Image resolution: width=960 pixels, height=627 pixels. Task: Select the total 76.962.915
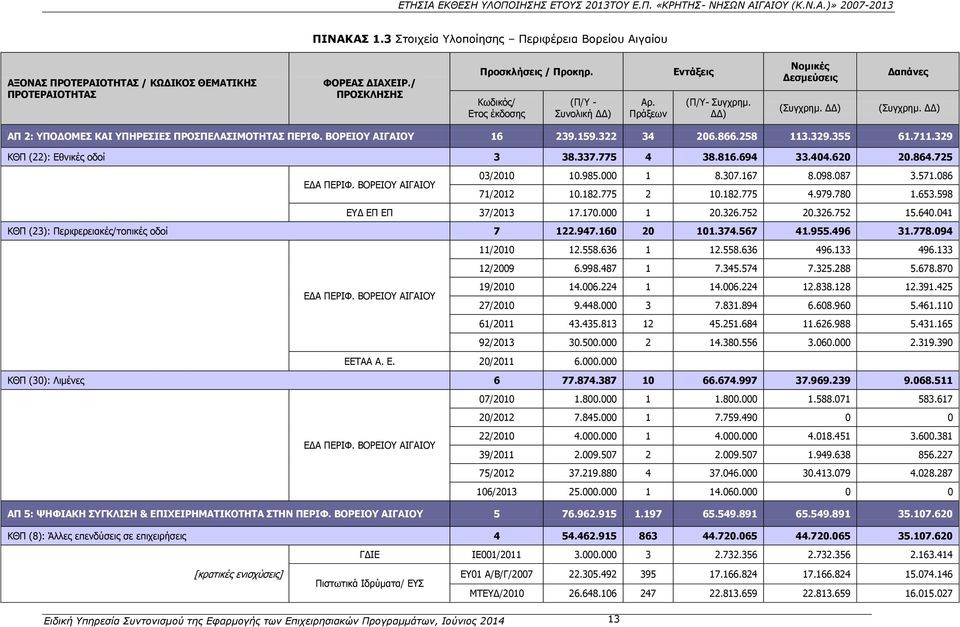tap(589, 514)
